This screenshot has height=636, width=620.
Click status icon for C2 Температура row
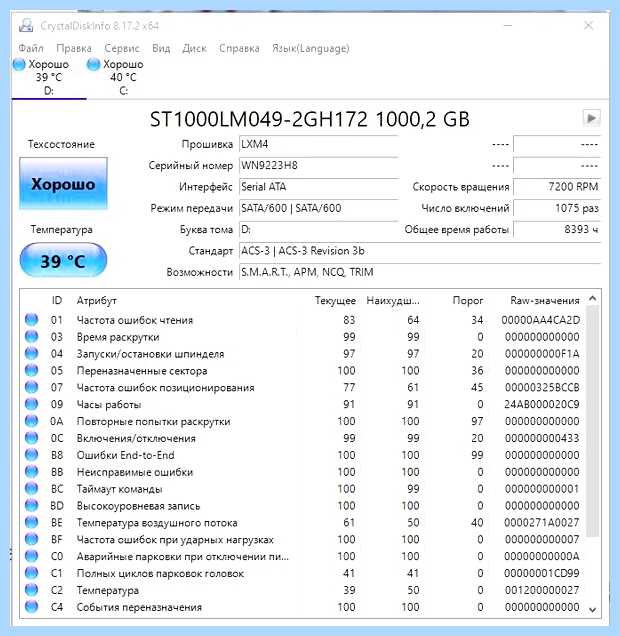point(31,590)
